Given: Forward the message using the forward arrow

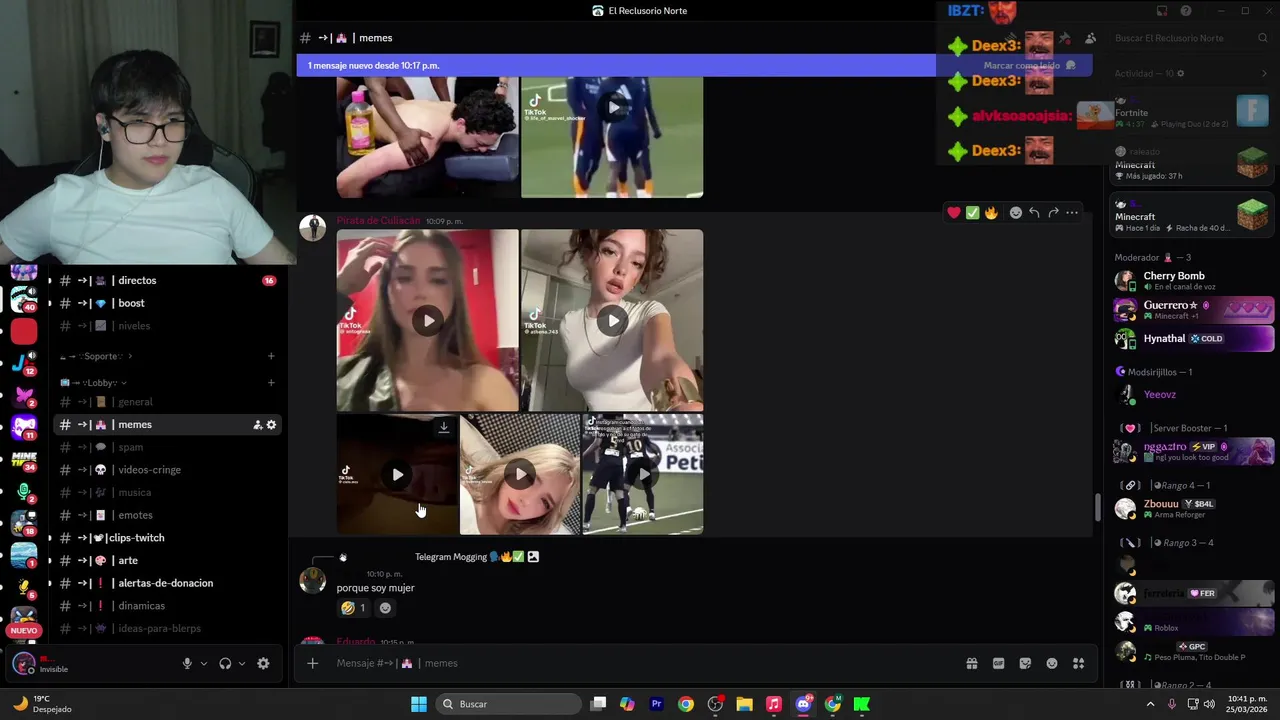Looking at the screenshot, I should pos(1053,212).
